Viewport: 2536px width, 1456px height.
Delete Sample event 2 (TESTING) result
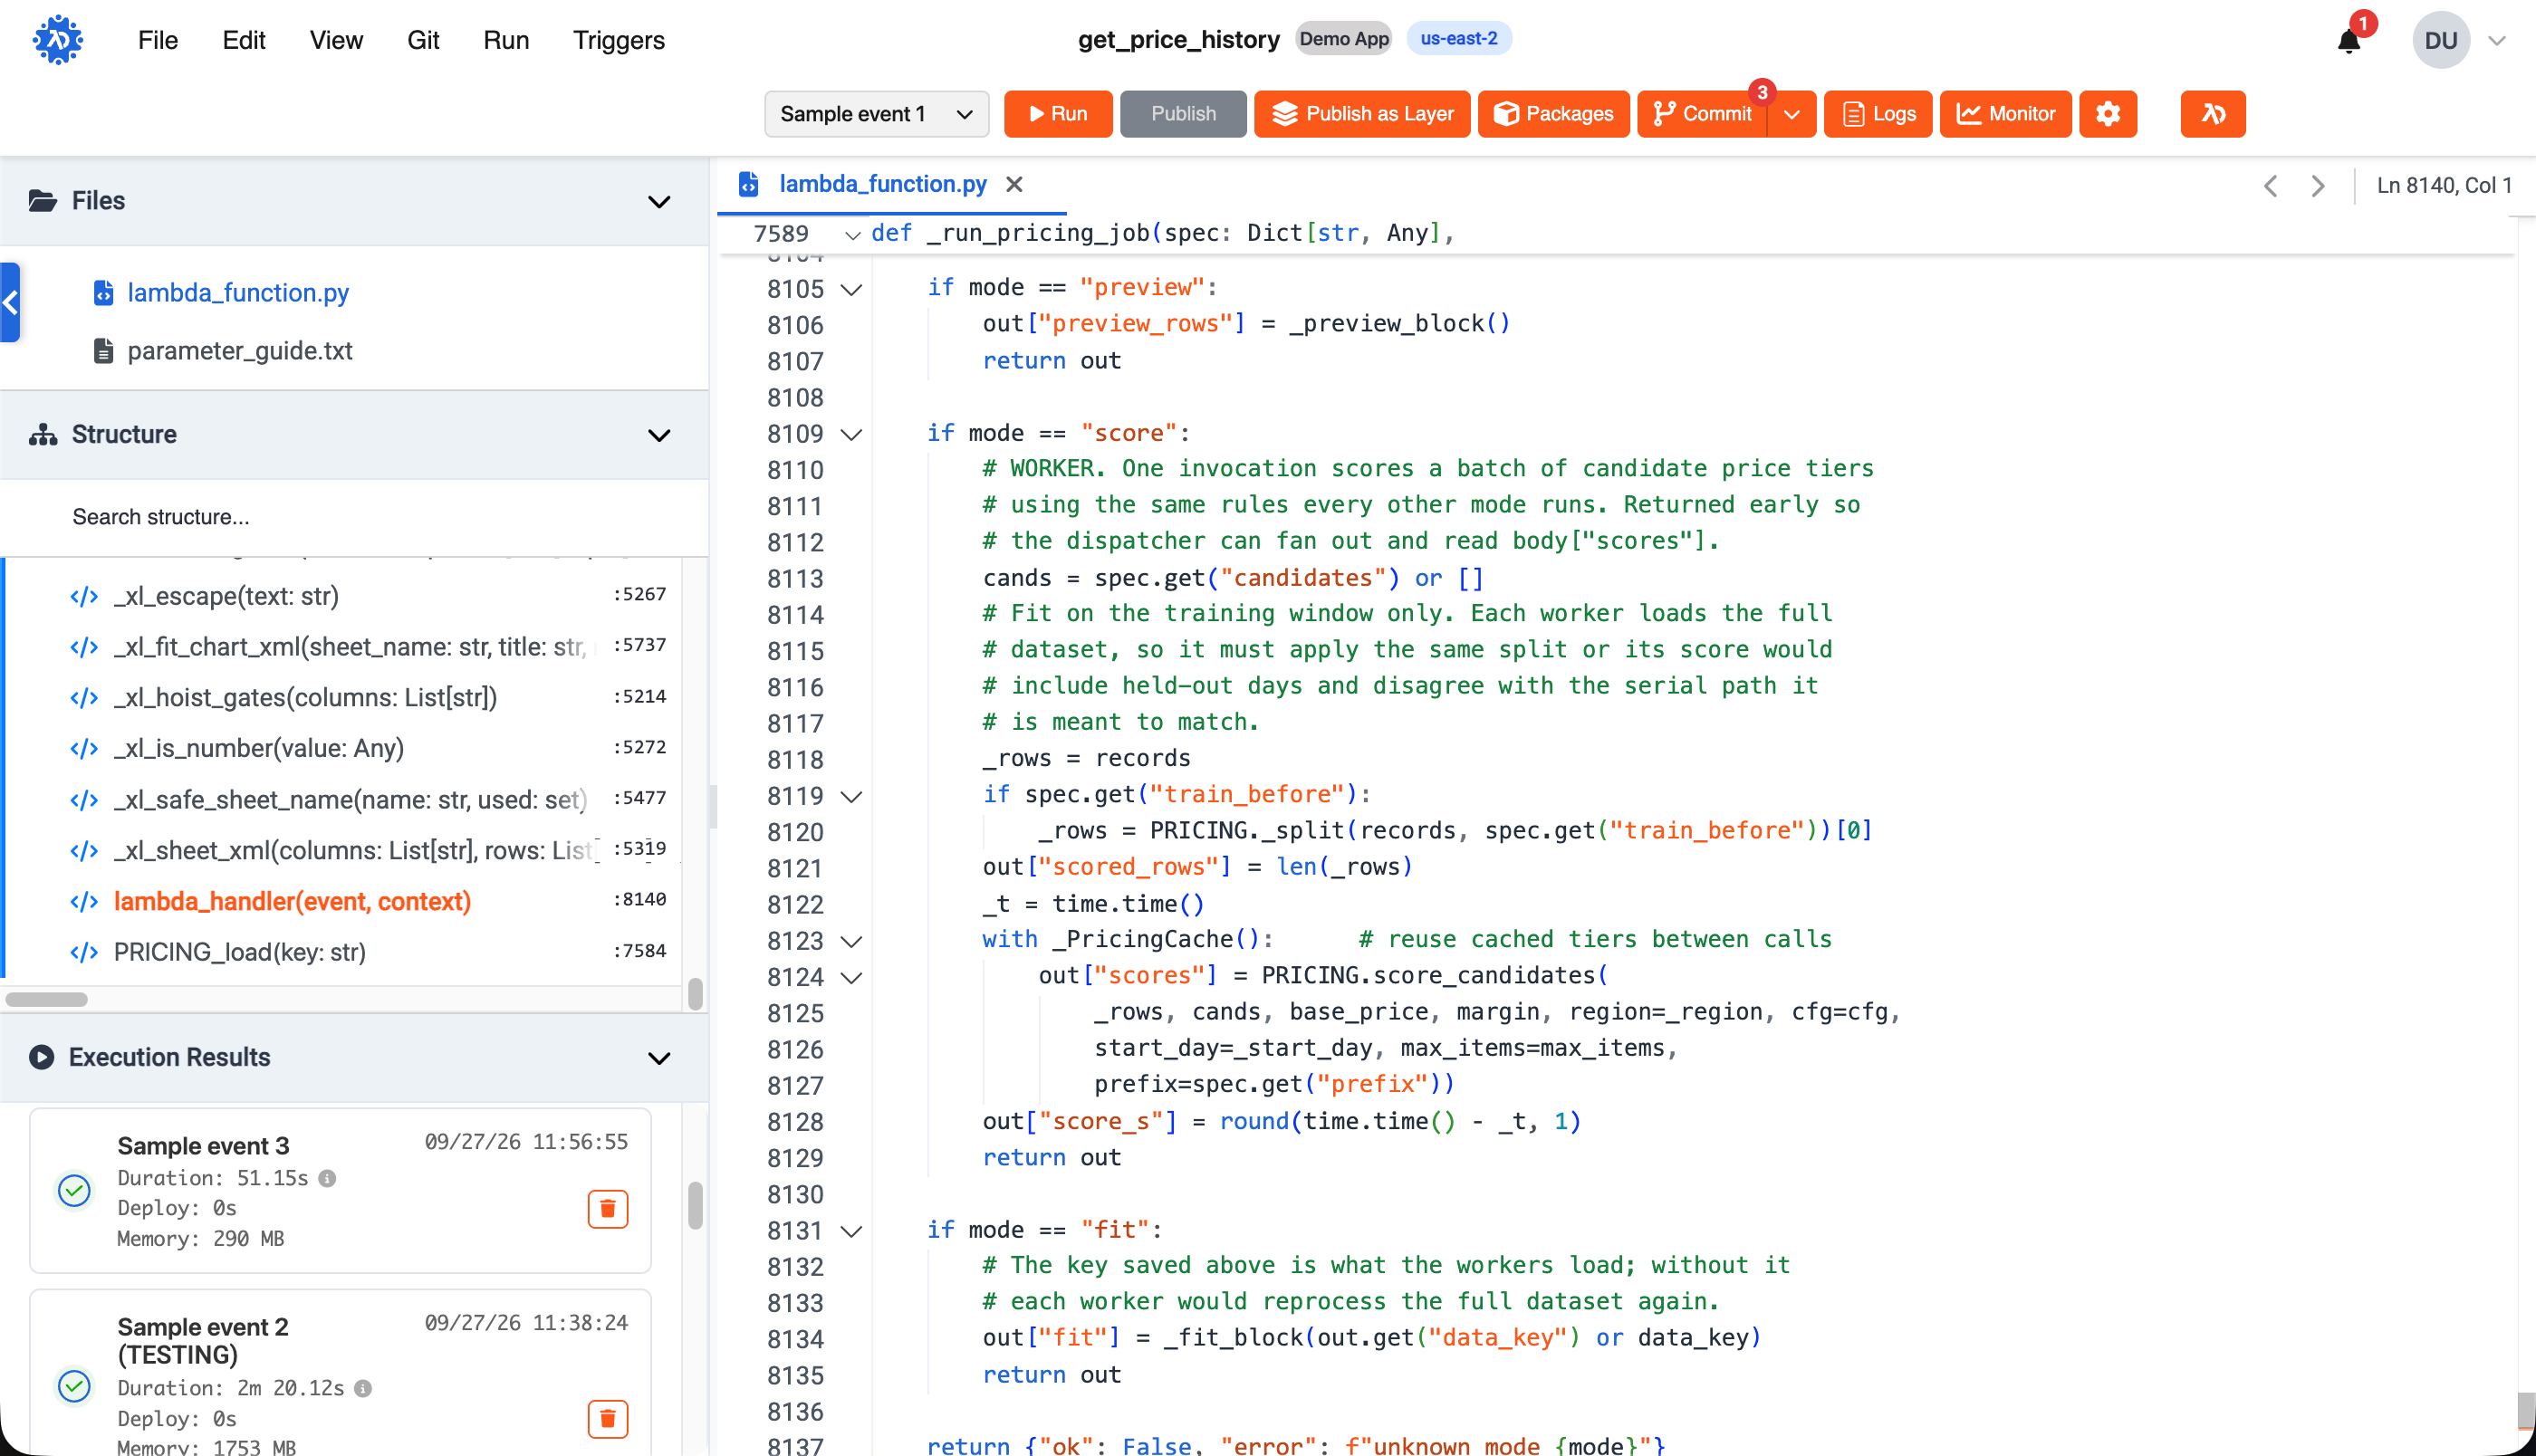click(x=608, y=1418)
